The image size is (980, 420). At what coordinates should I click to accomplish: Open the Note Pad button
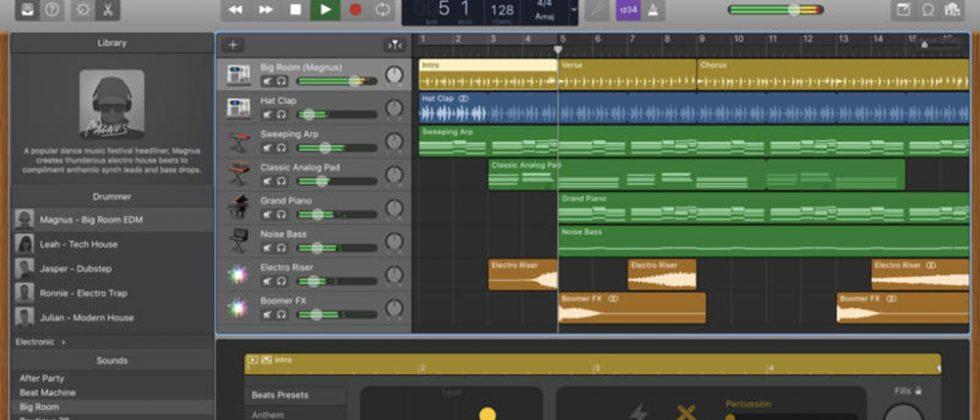[903, 9]
